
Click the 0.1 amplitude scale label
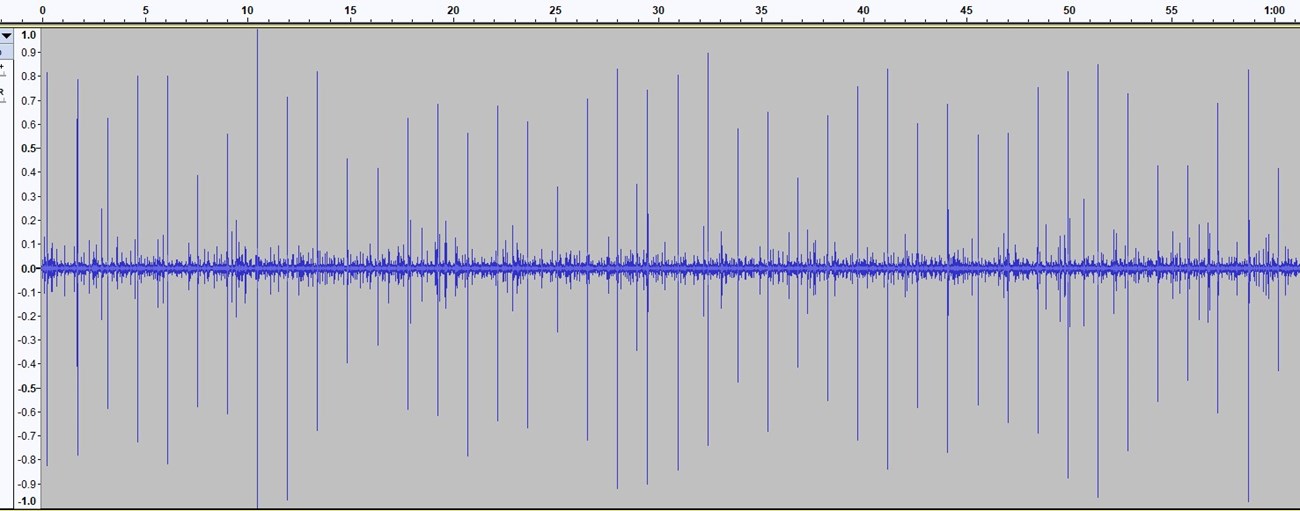coord(28,244)
